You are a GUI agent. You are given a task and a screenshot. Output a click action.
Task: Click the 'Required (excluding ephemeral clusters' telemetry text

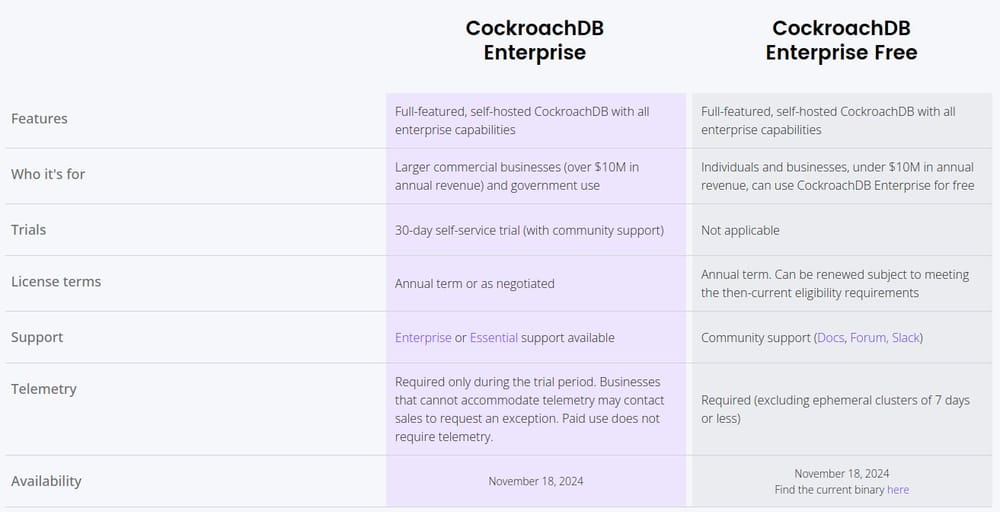pos(835,401)
